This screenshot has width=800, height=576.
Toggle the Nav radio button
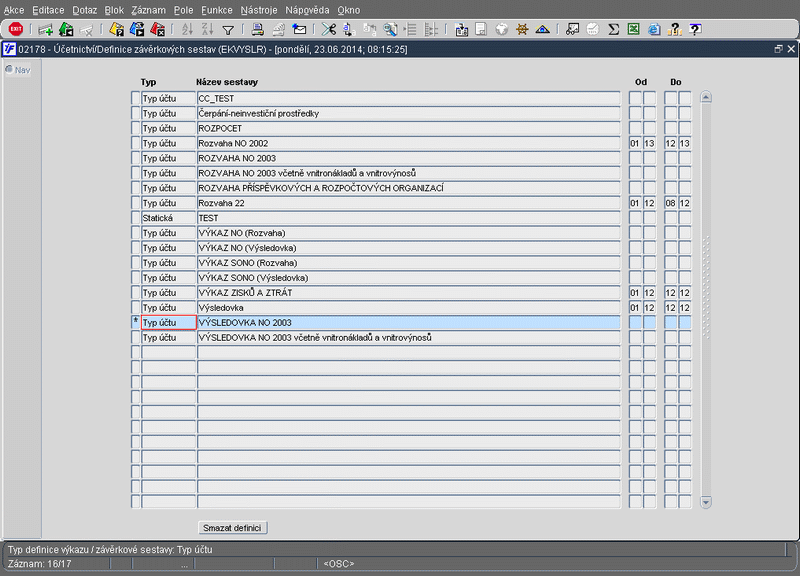[9, 69]
